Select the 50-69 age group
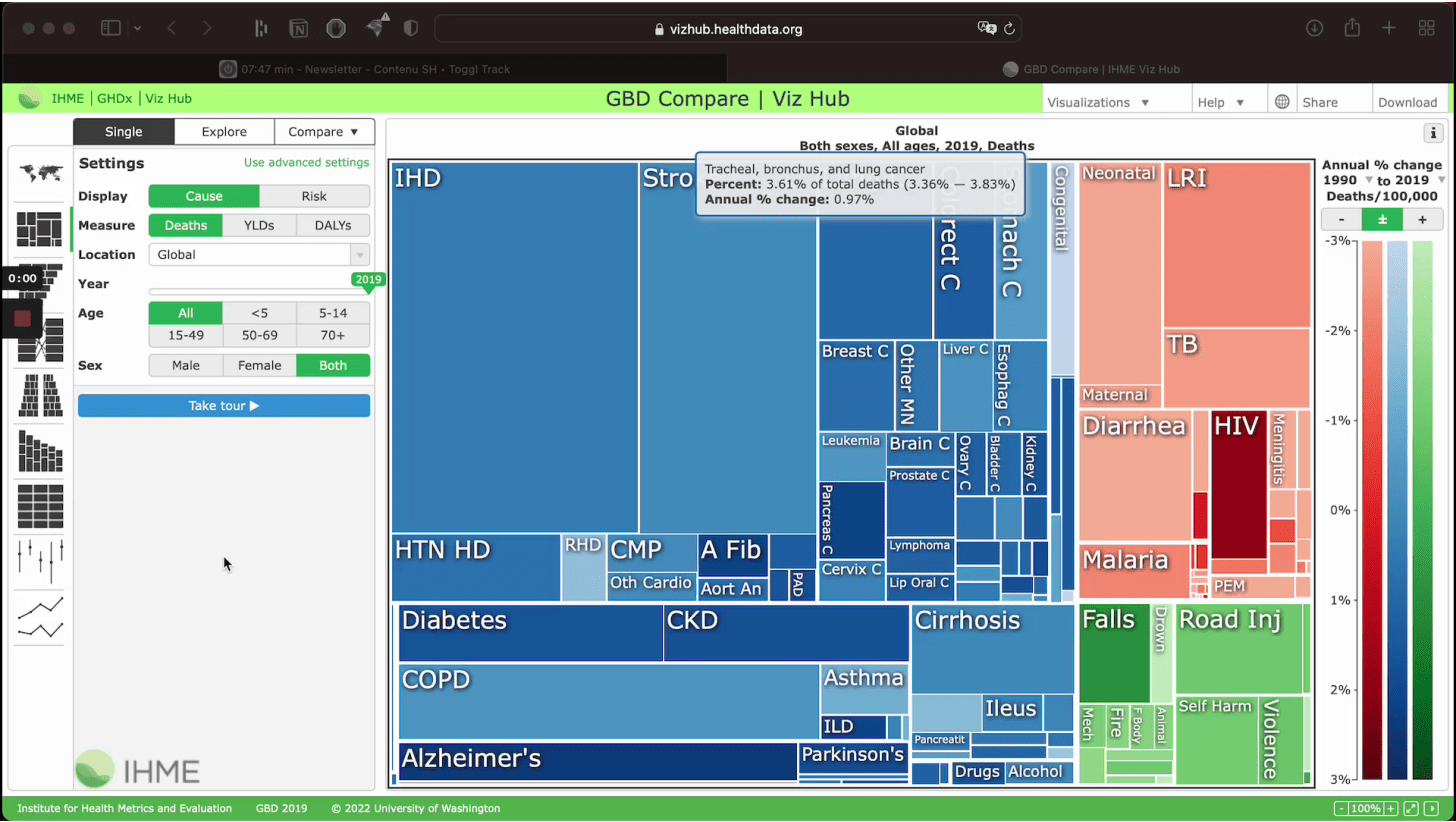Viewport: 1456px width, 822px height. point(259,336)
